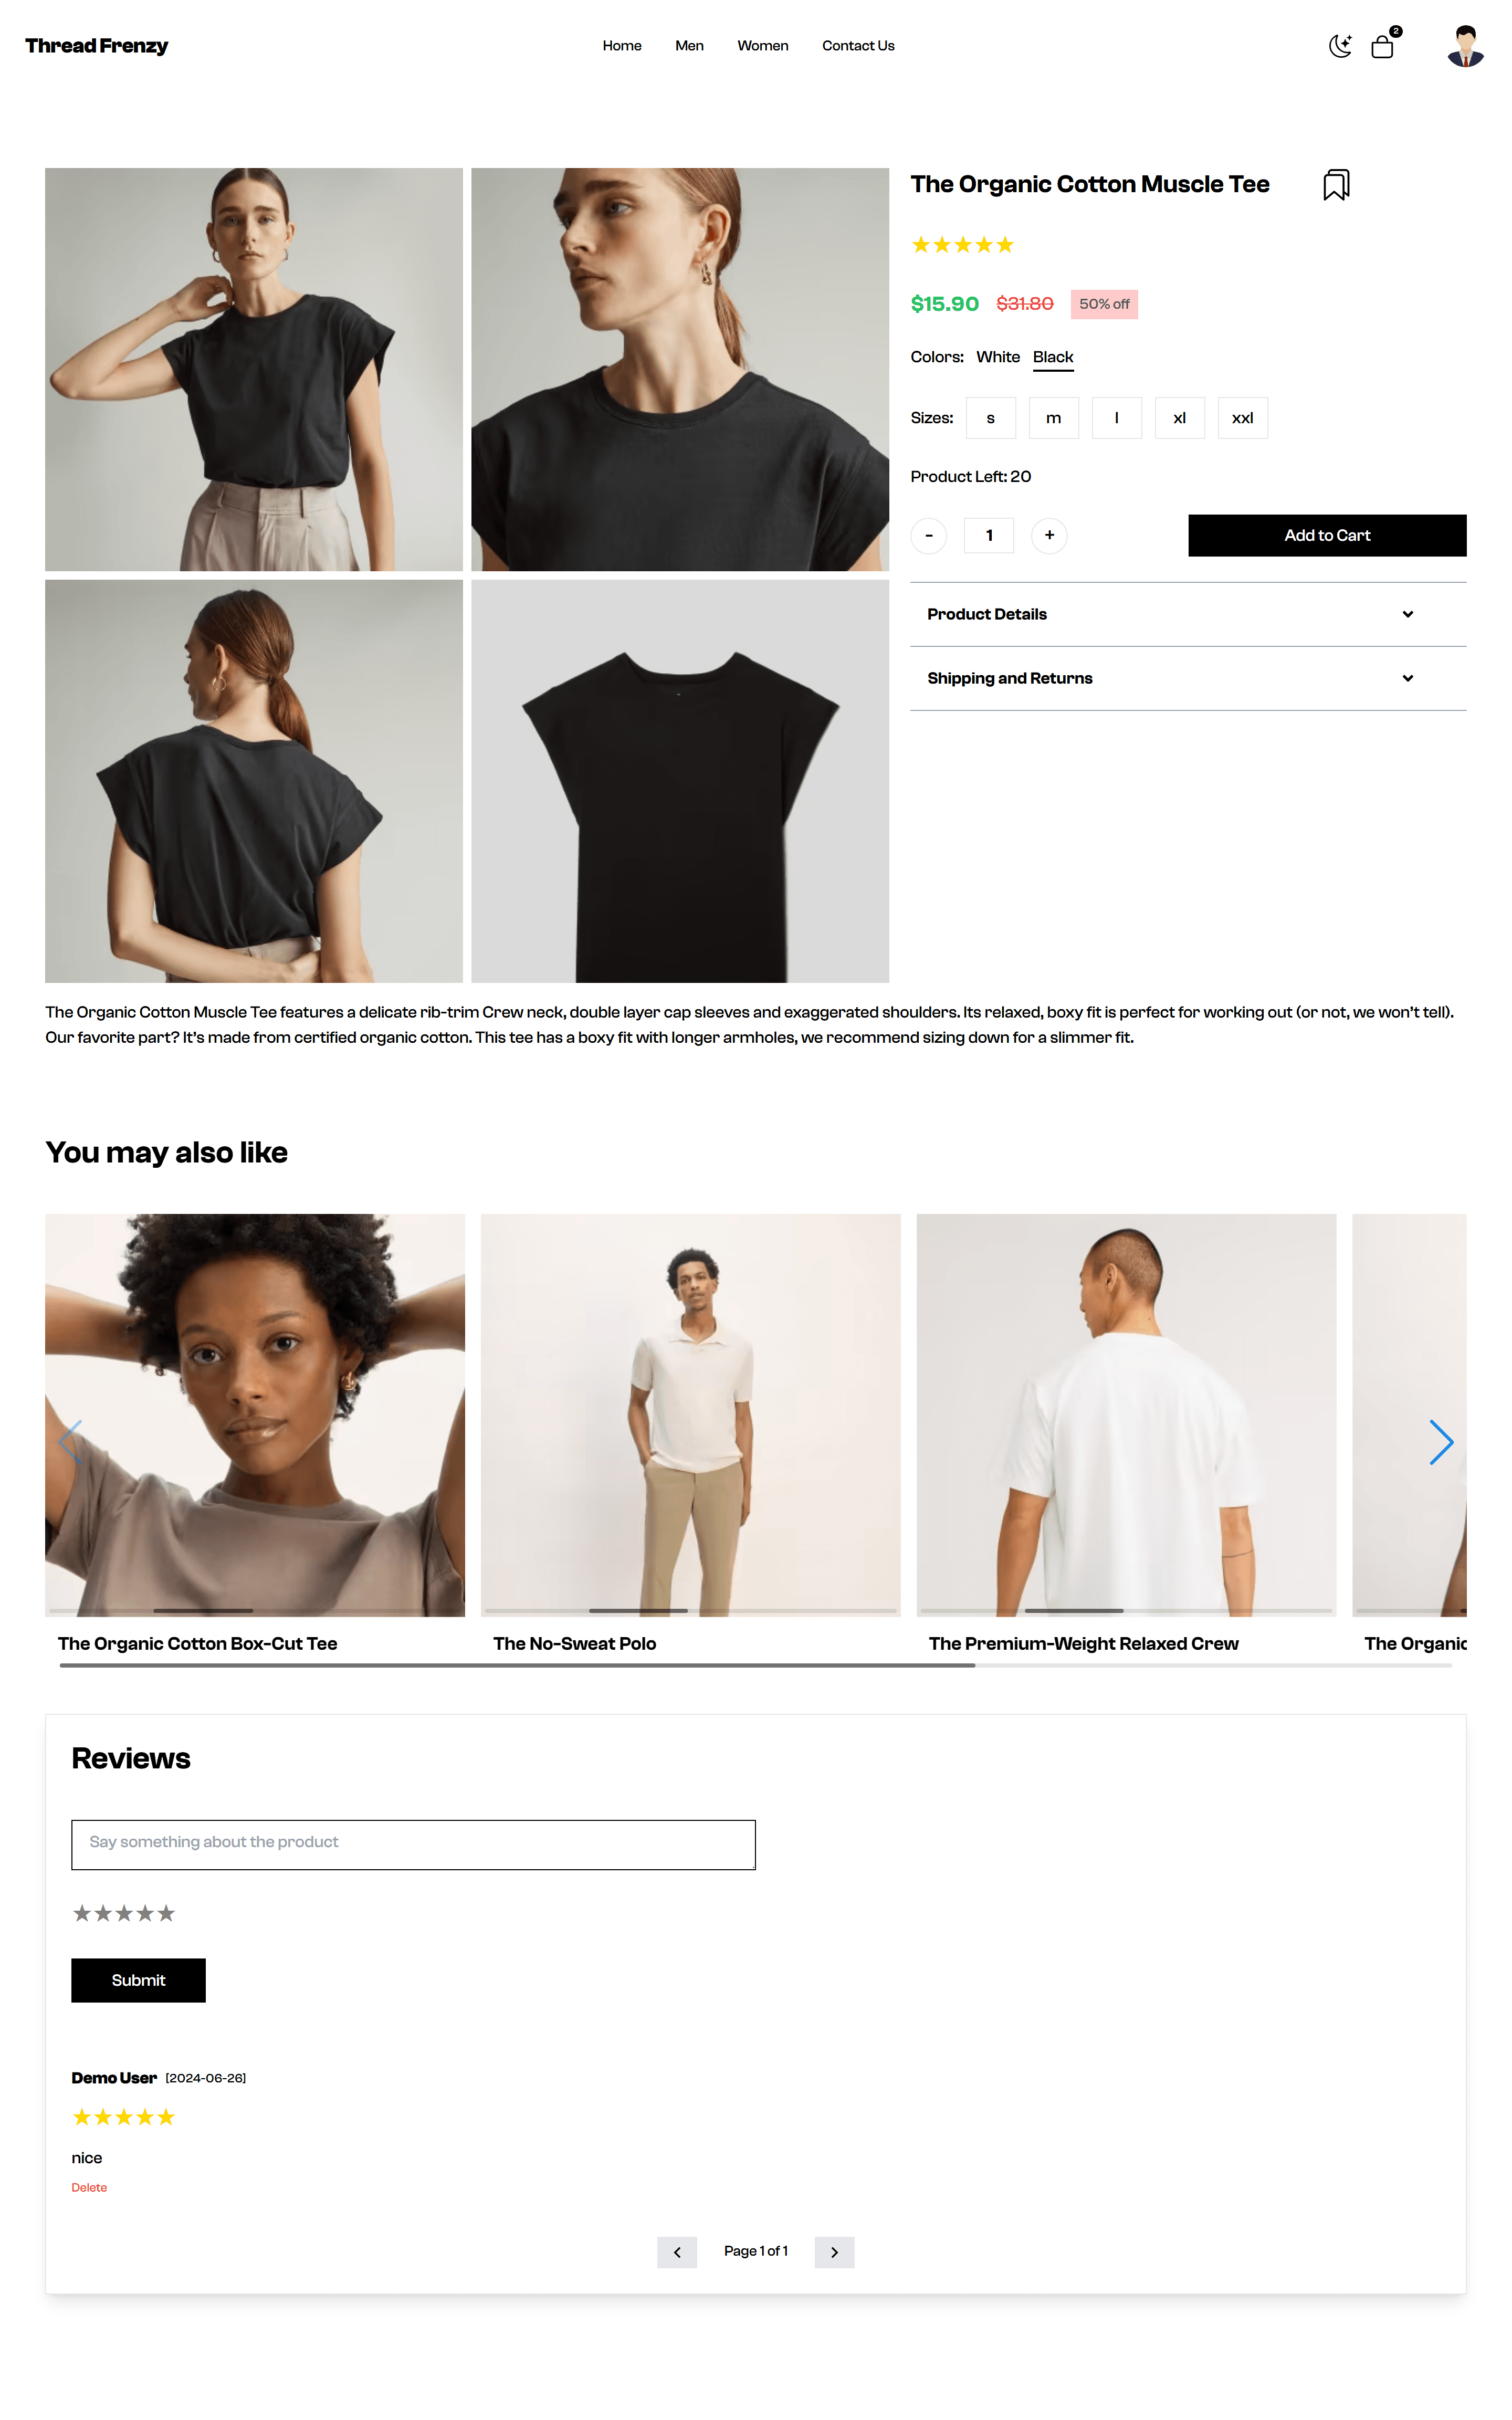Expand Shipping and Returns section

click(x=1188, y=678)
